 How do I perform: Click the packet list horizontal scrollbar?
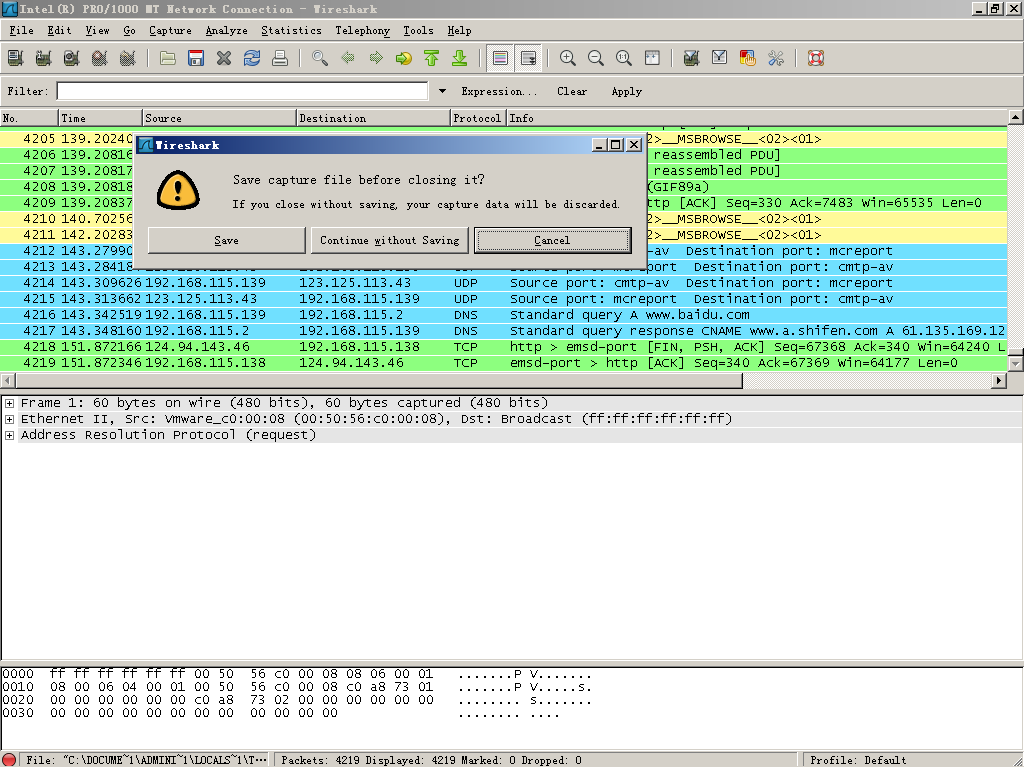click(x=379, y=380)
